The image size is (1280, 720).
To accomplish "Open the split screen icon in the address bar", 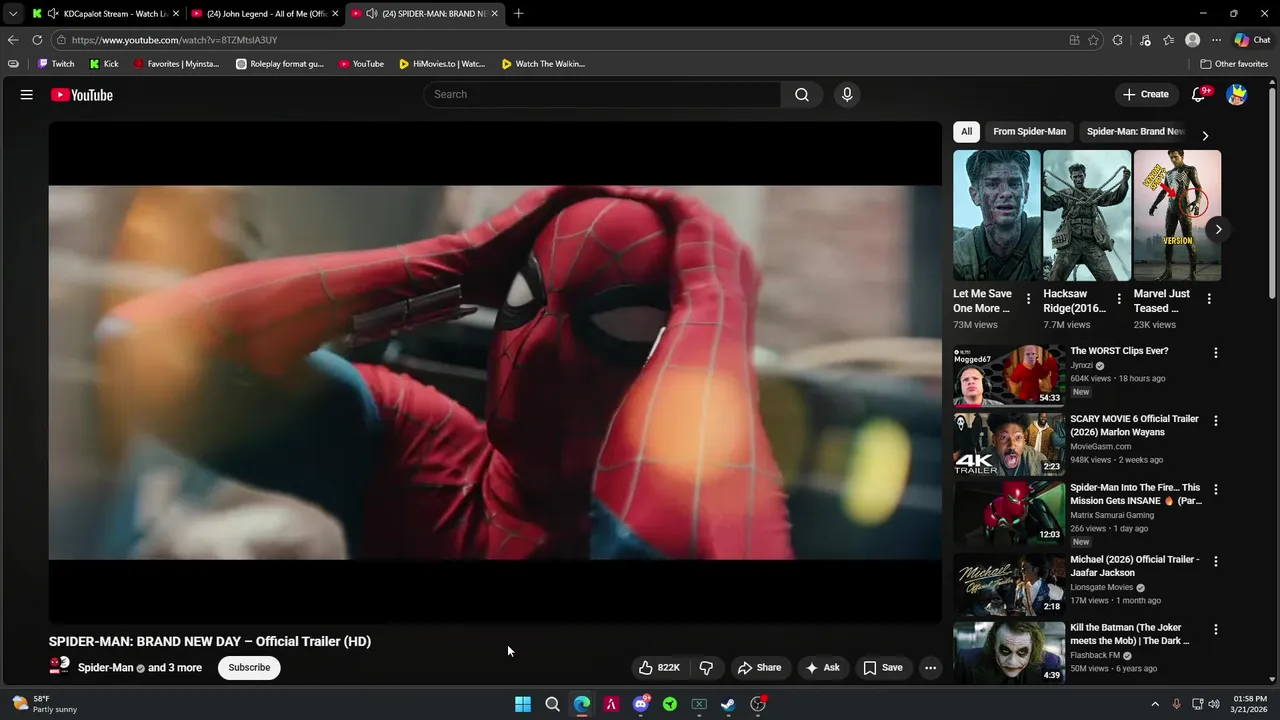I will (x=1074, y=40).
